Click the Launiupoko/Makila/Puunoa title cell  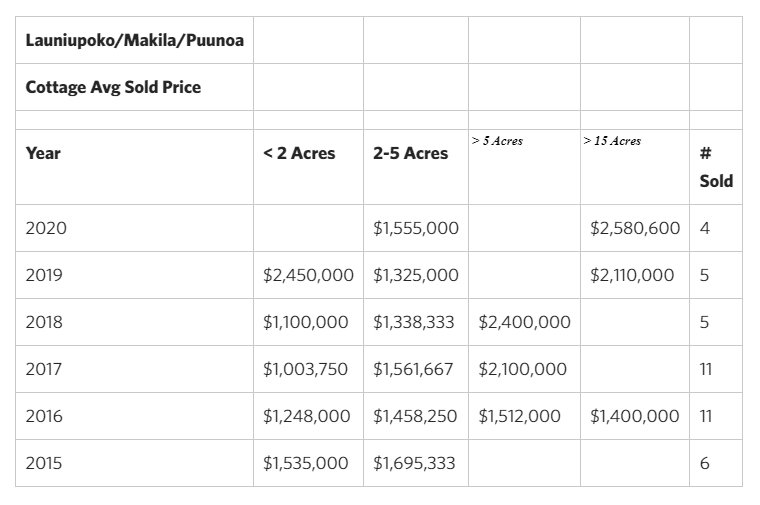coord(134,40)
